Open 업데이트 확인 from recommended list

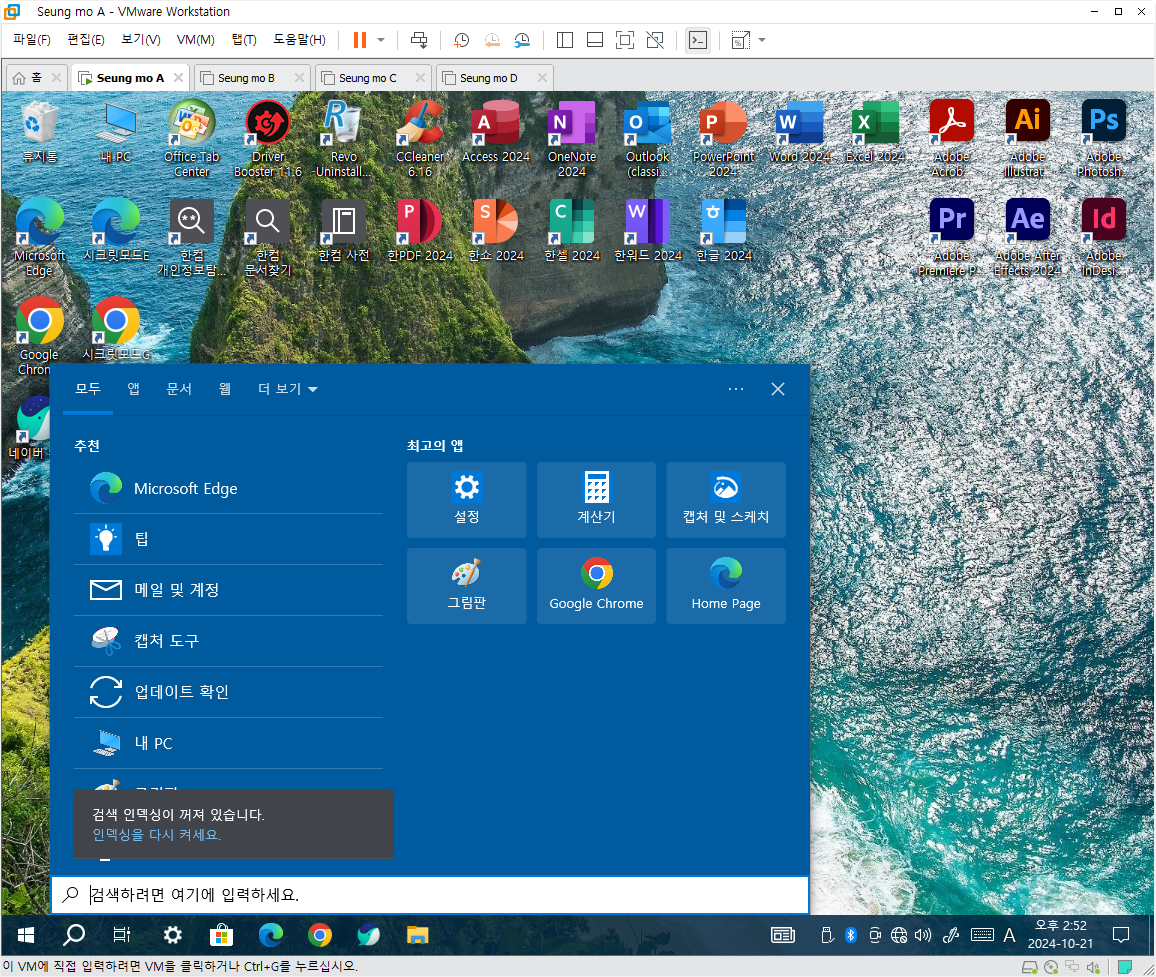(229, 692)
